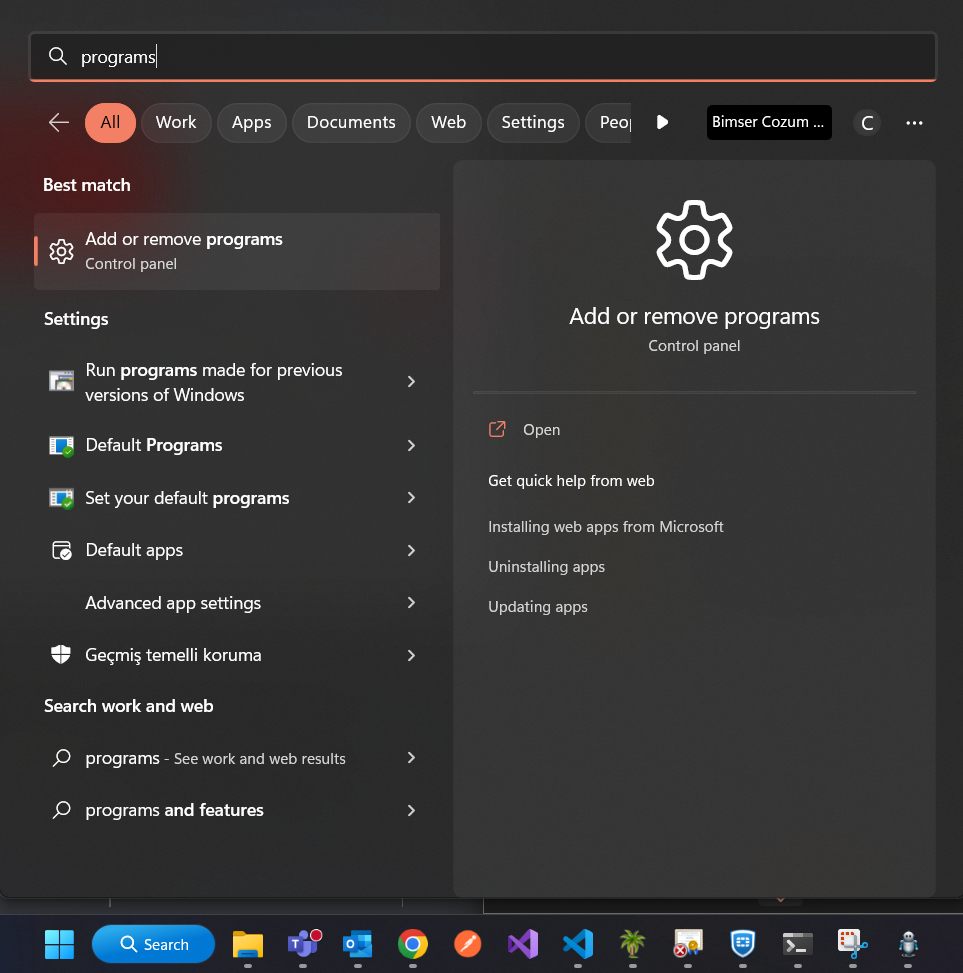963x973 pixels.
Task: Expand the Default Programs result chevron
Action: 411,445
